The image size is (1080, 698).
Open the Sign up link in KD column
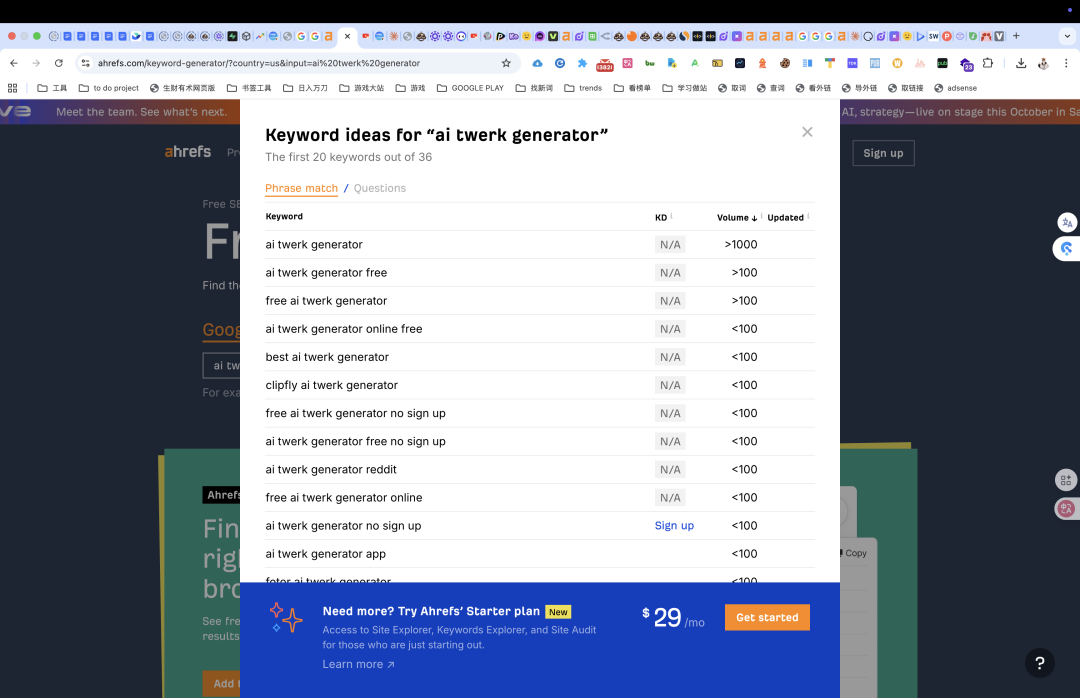pos(674,526)
